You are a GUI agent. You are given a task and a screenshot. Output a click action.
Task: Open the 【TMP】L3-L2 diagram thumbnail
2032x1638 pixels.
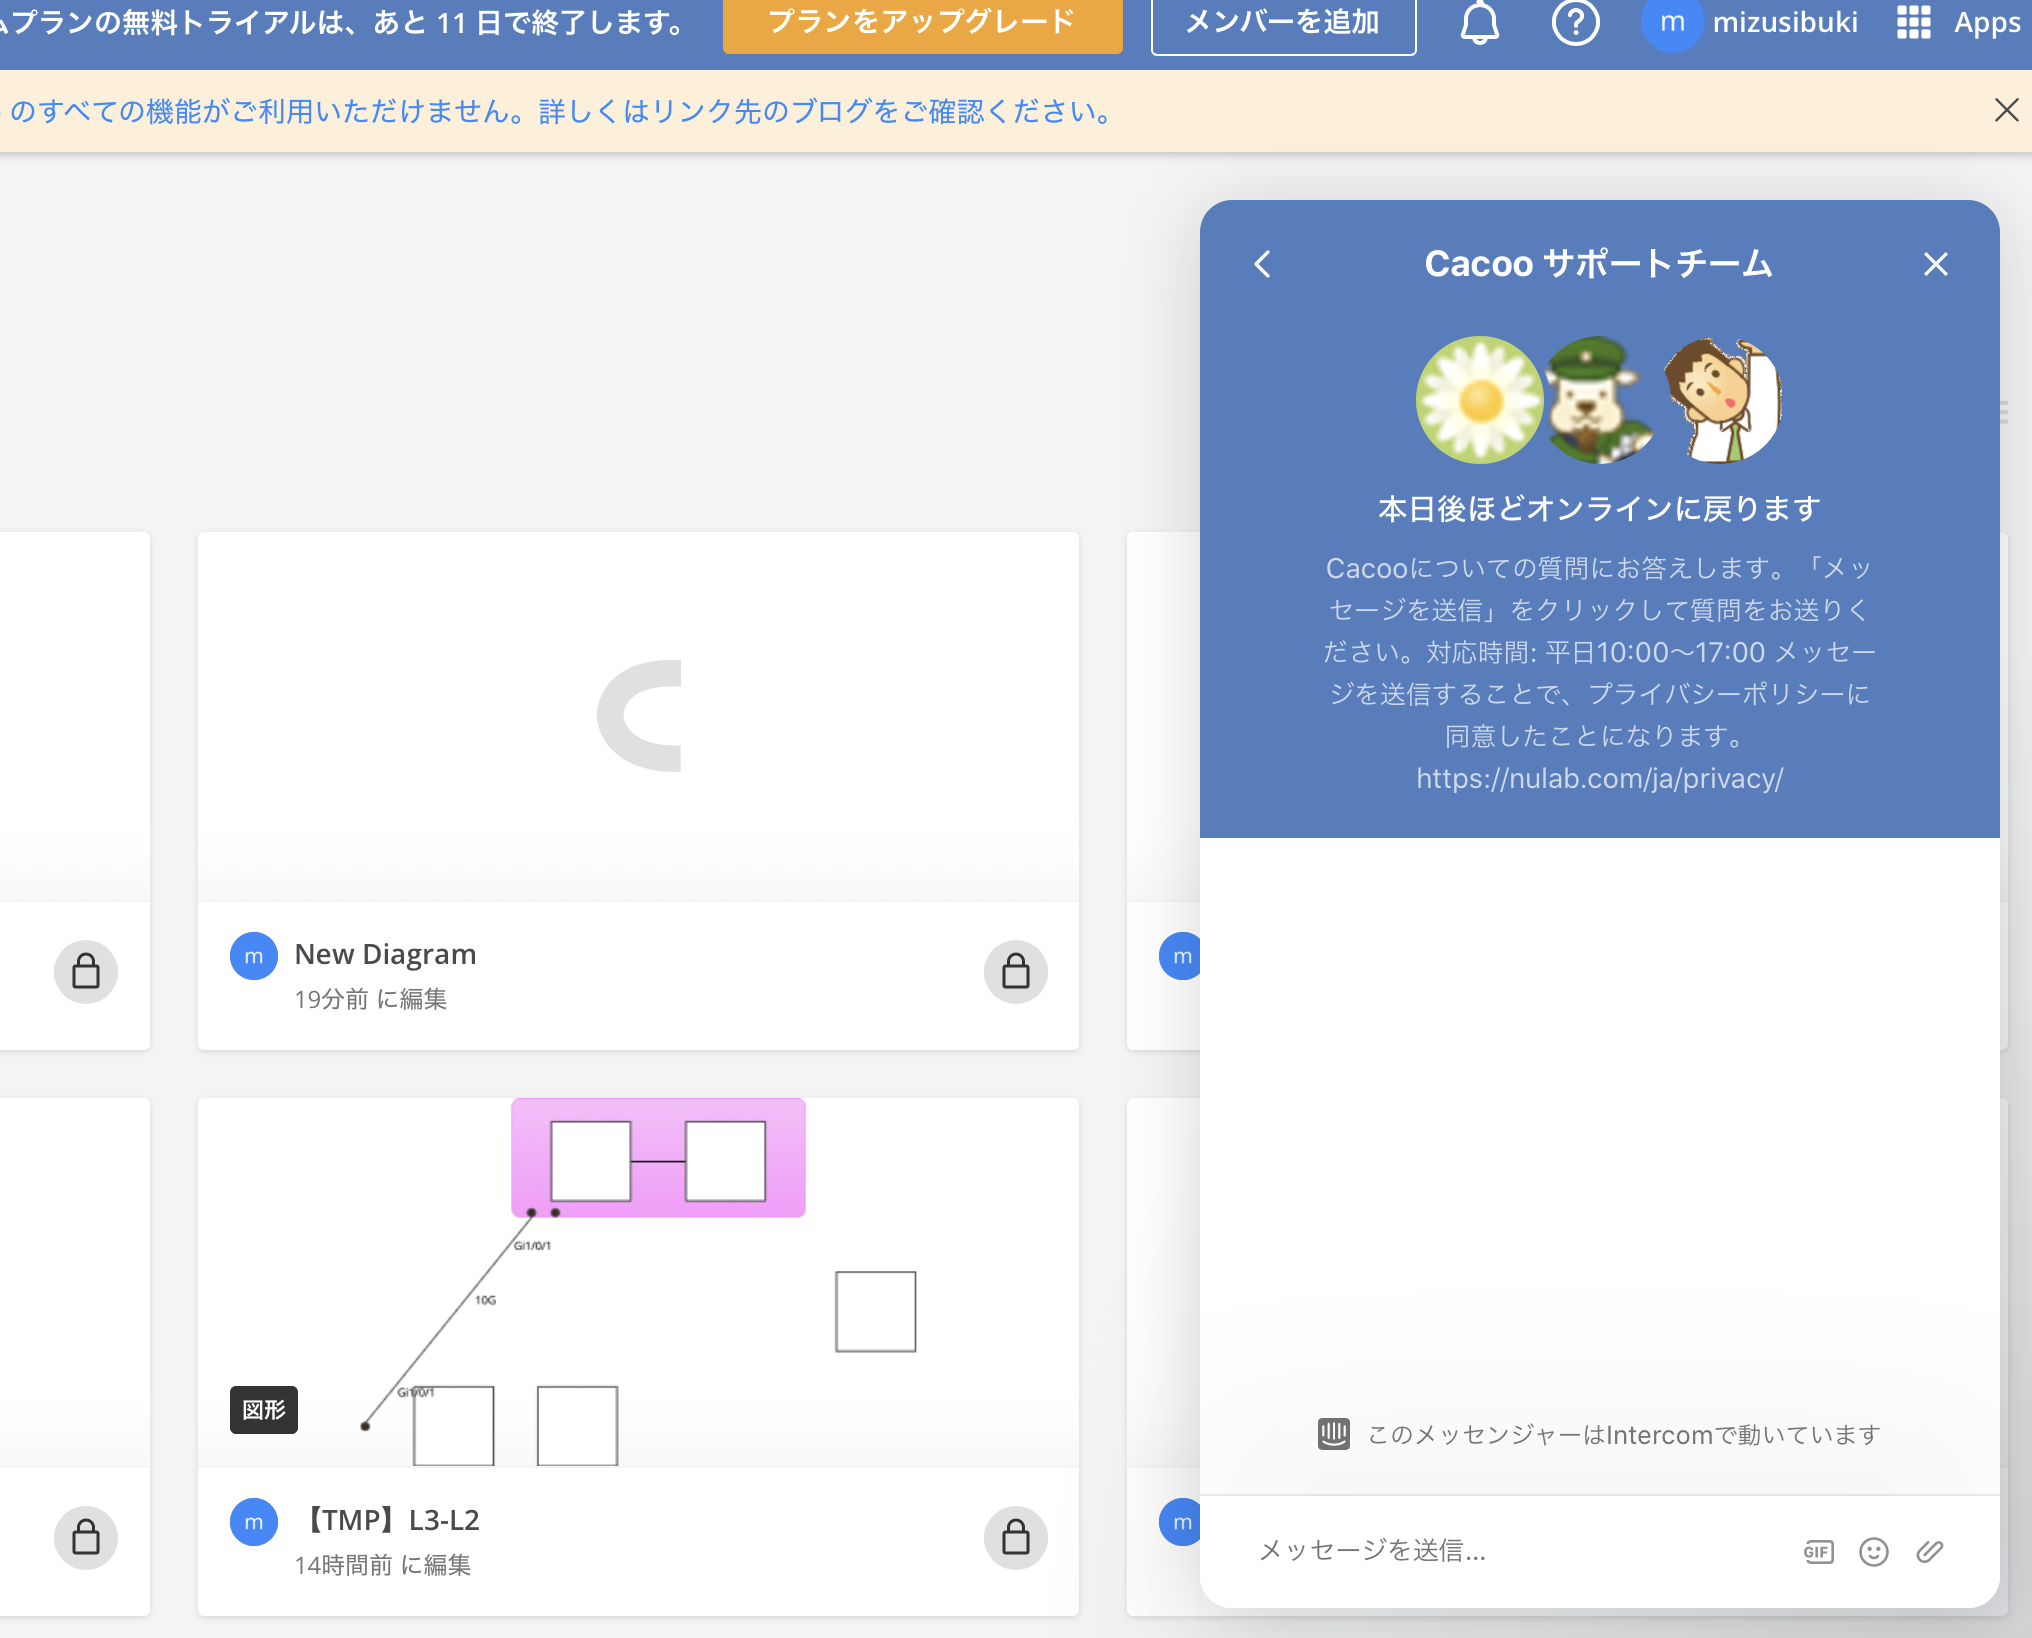pos(638,1282)
